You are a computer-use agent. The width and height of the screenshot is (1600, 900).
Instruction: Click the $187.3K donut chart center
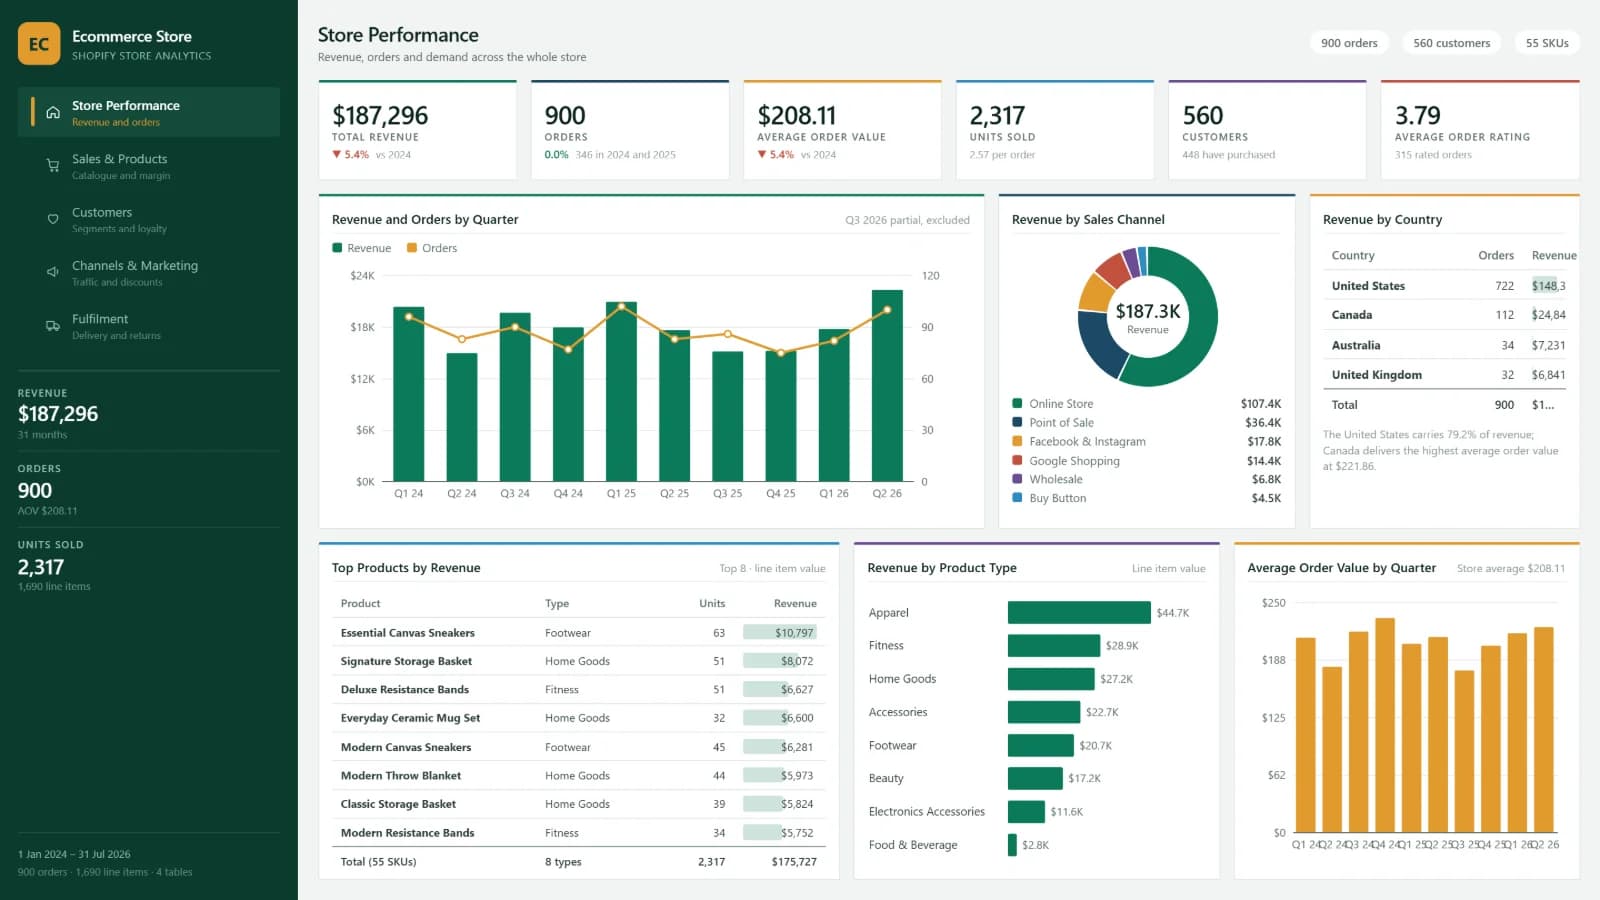click(x=1148, y=317)
